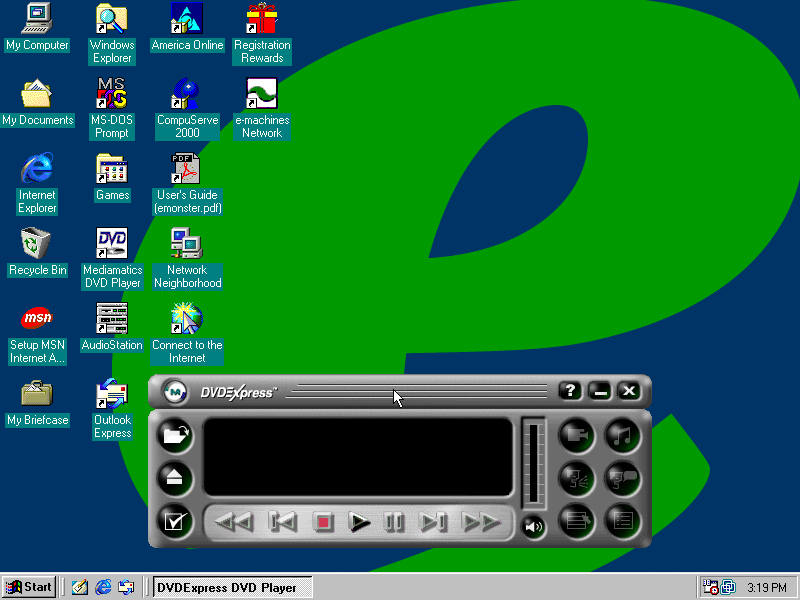
Task: Skip to the previous chapter
Action: [x=283, y=522]
